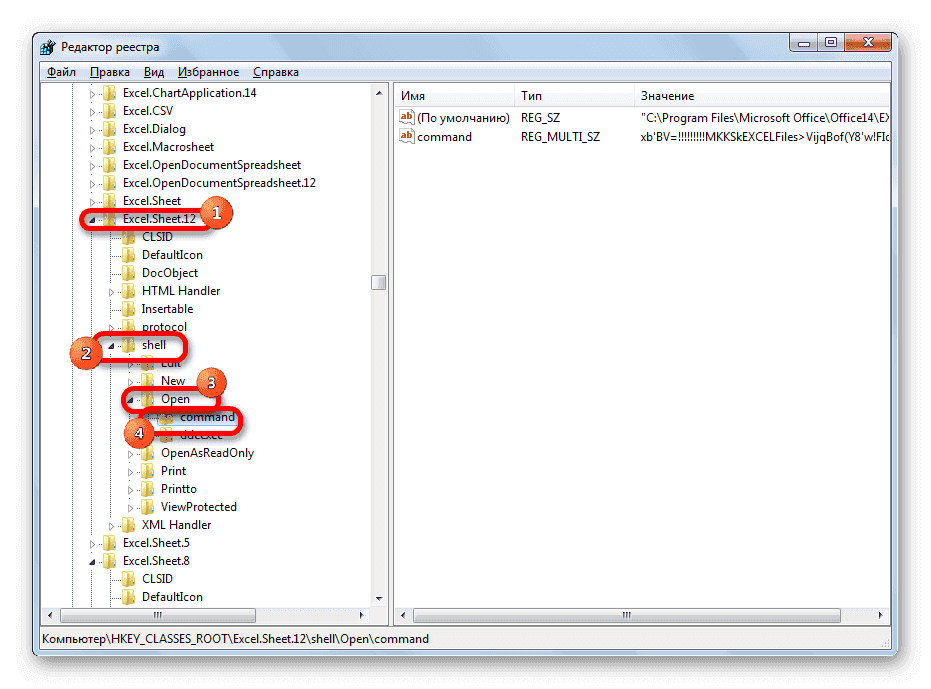Screen dimensions: 931x689
Task: Click the tree pane horizontal scroll left arrow
Action: (50, 615)
